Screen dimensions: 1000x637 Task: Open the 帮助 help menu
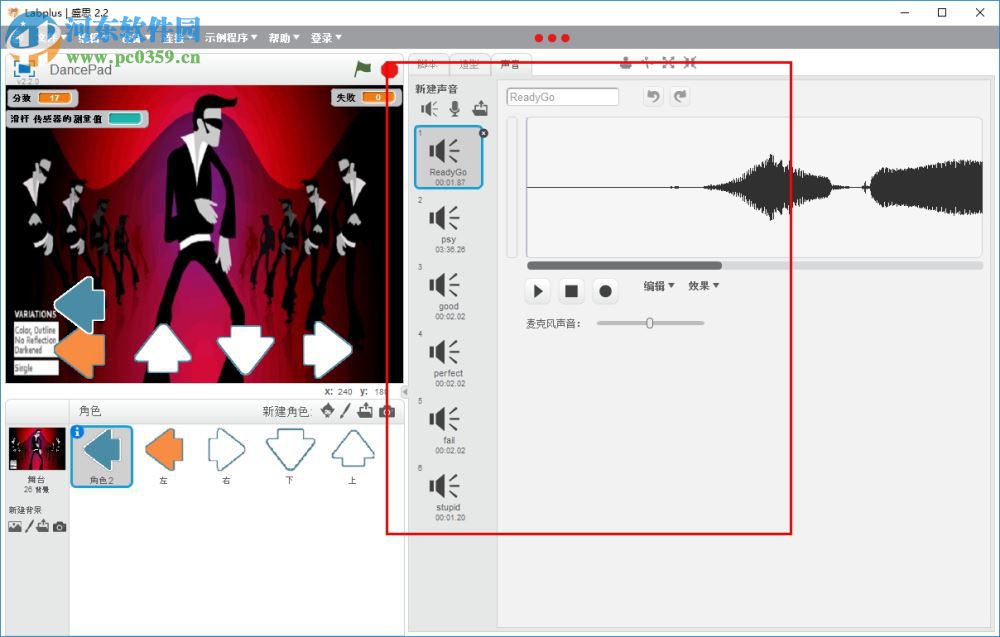pyautogui.click(x=284, y=38)
